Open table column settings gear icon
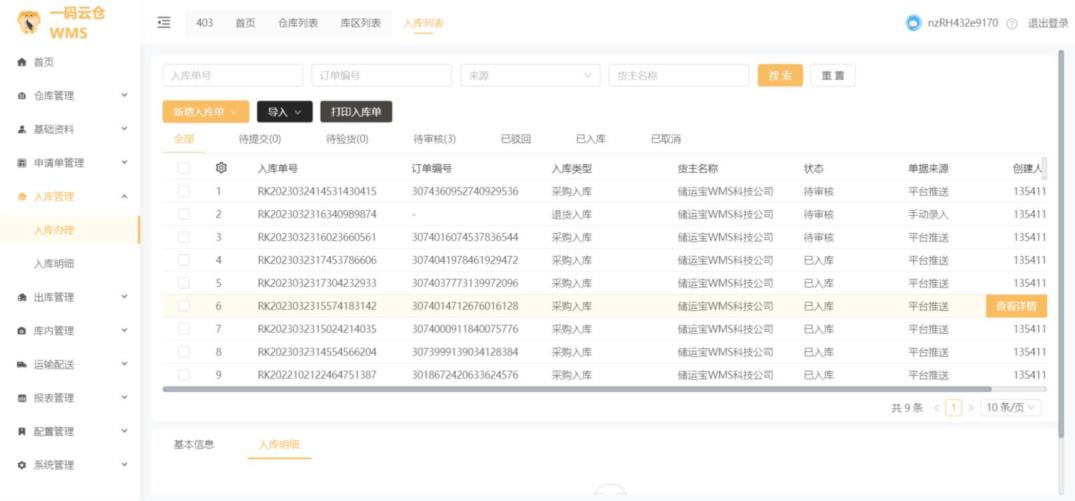Image resolution: width=1075 pixels, height=501 pixels. click(221, 168)
